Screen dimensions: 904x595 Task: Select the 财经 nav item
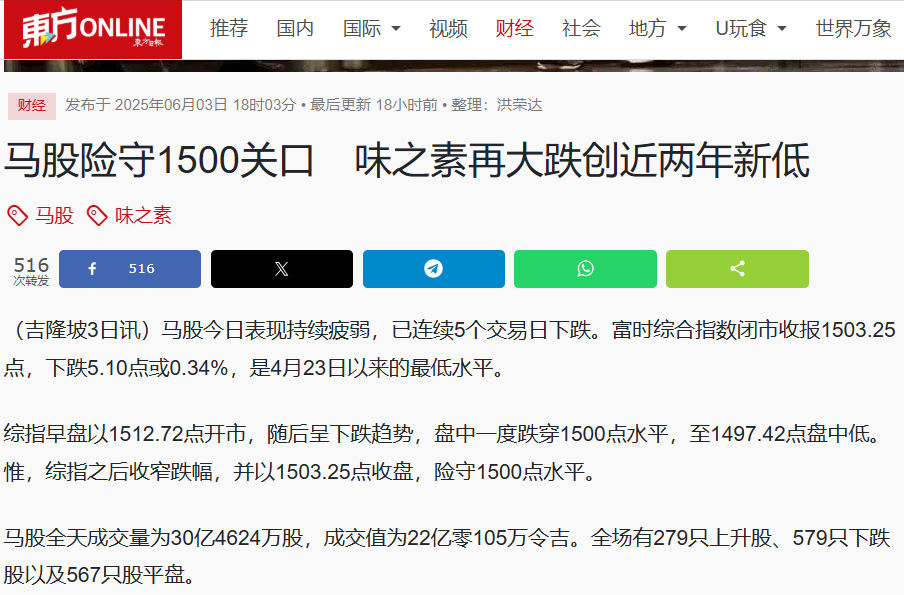click(515, 28)
